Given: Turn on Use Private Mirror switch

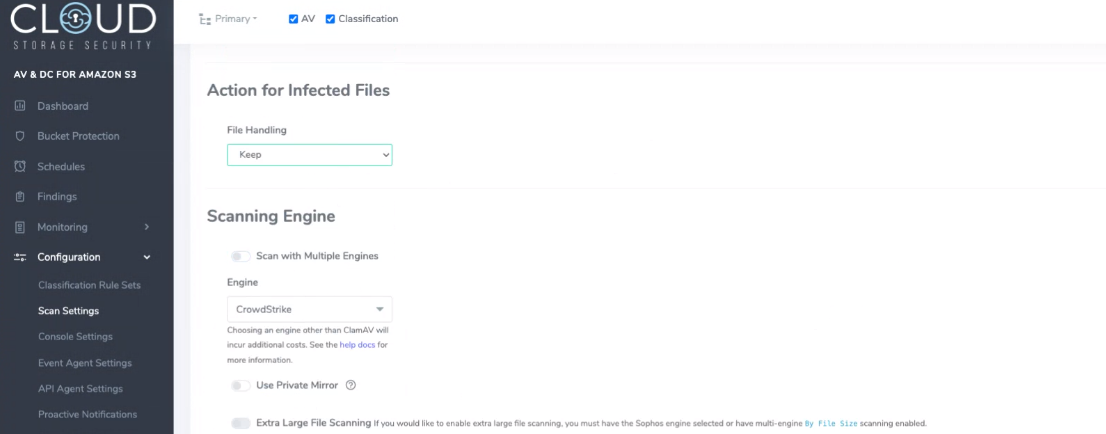Looking at the screenshot, I should [x=240, y=385].
